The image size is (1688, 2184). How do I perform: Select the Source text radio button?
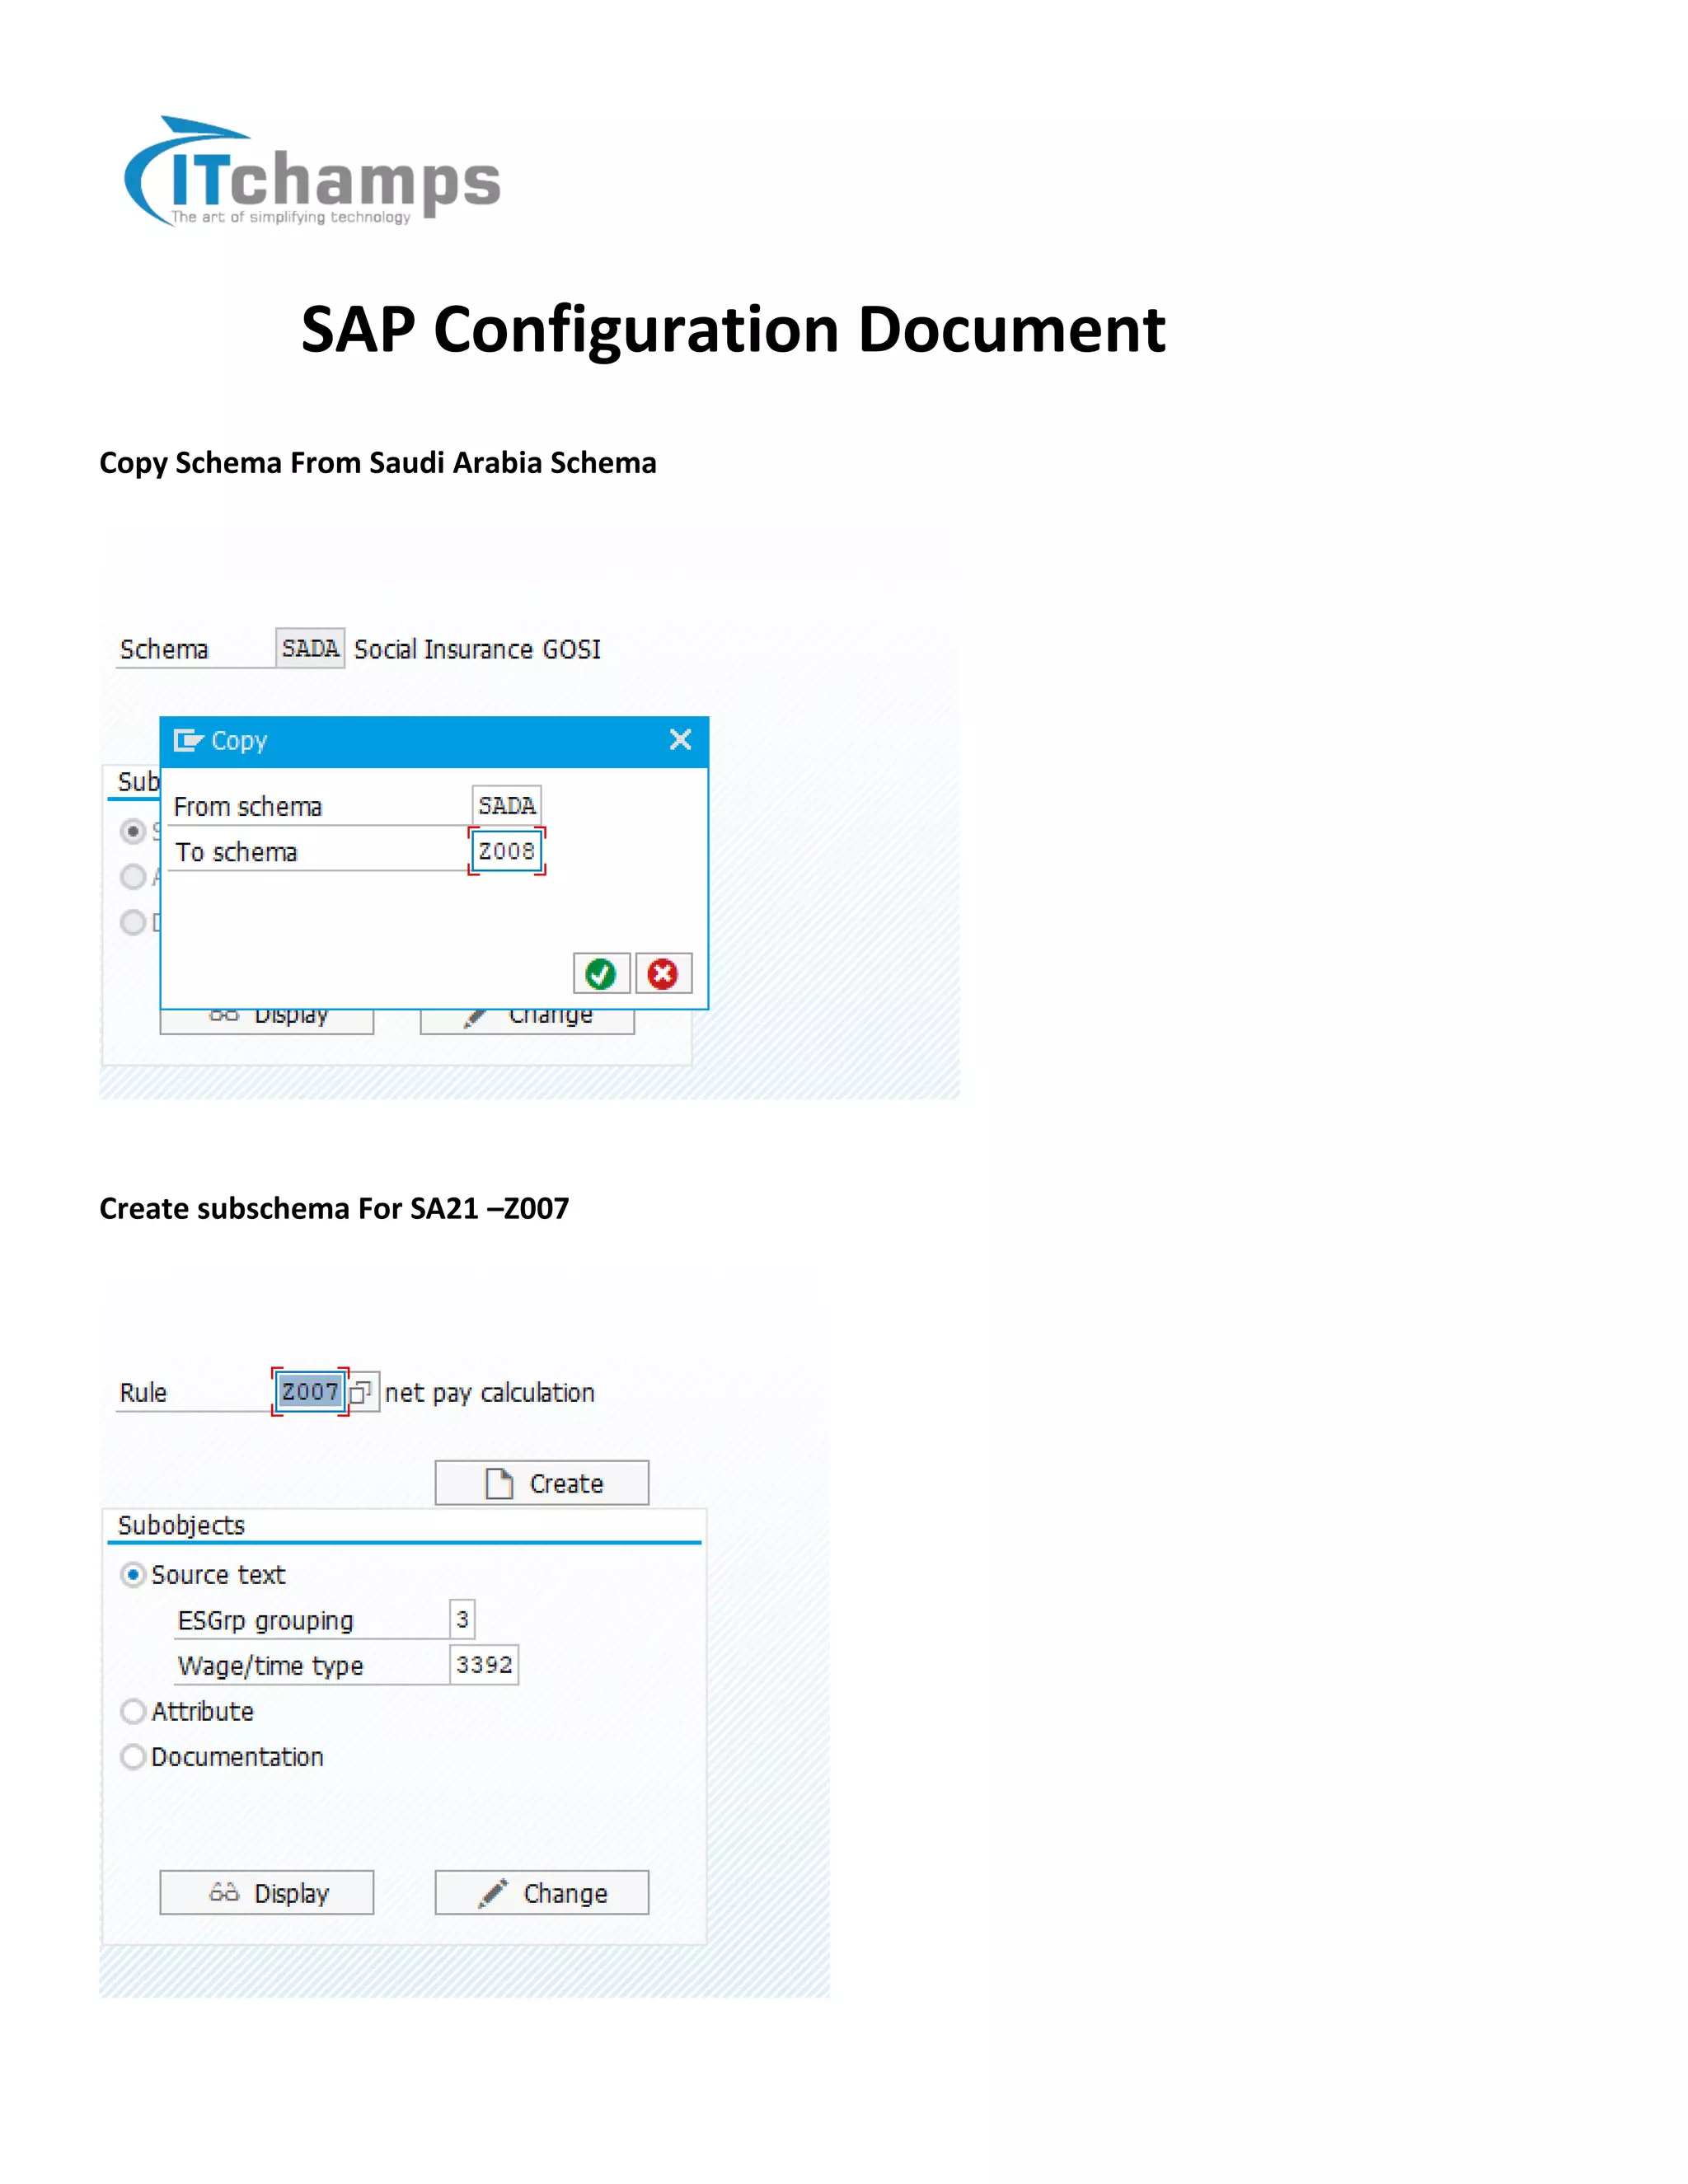click(x=133, y=1575)
